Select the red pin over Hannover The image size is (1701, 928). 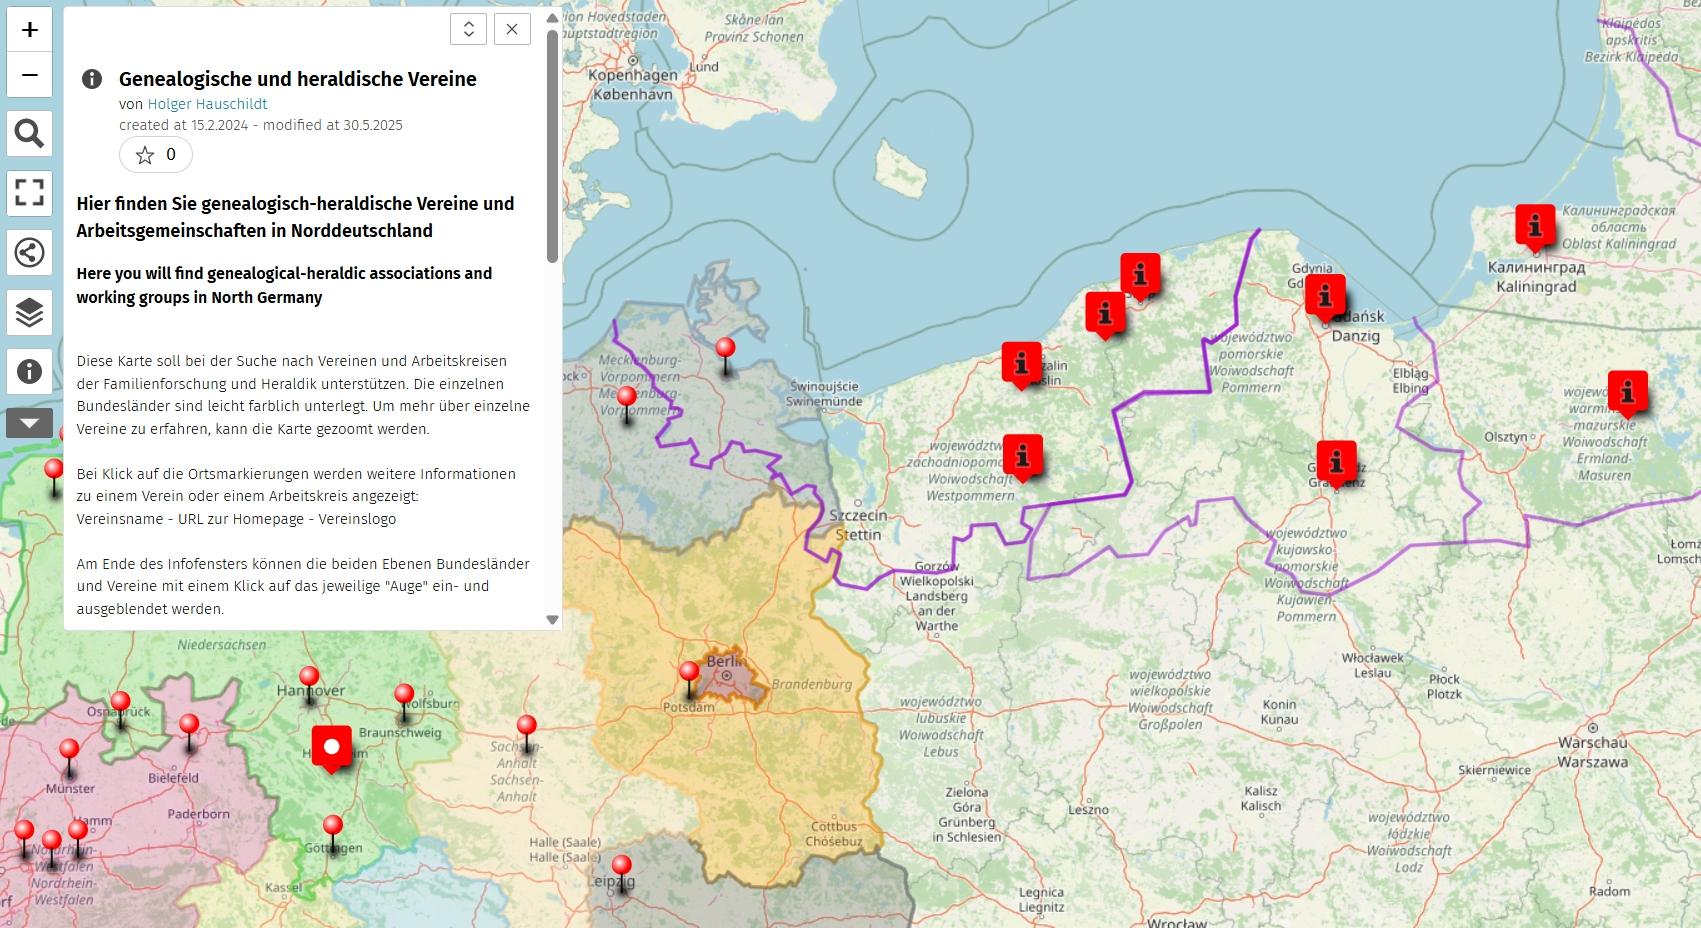310,680
